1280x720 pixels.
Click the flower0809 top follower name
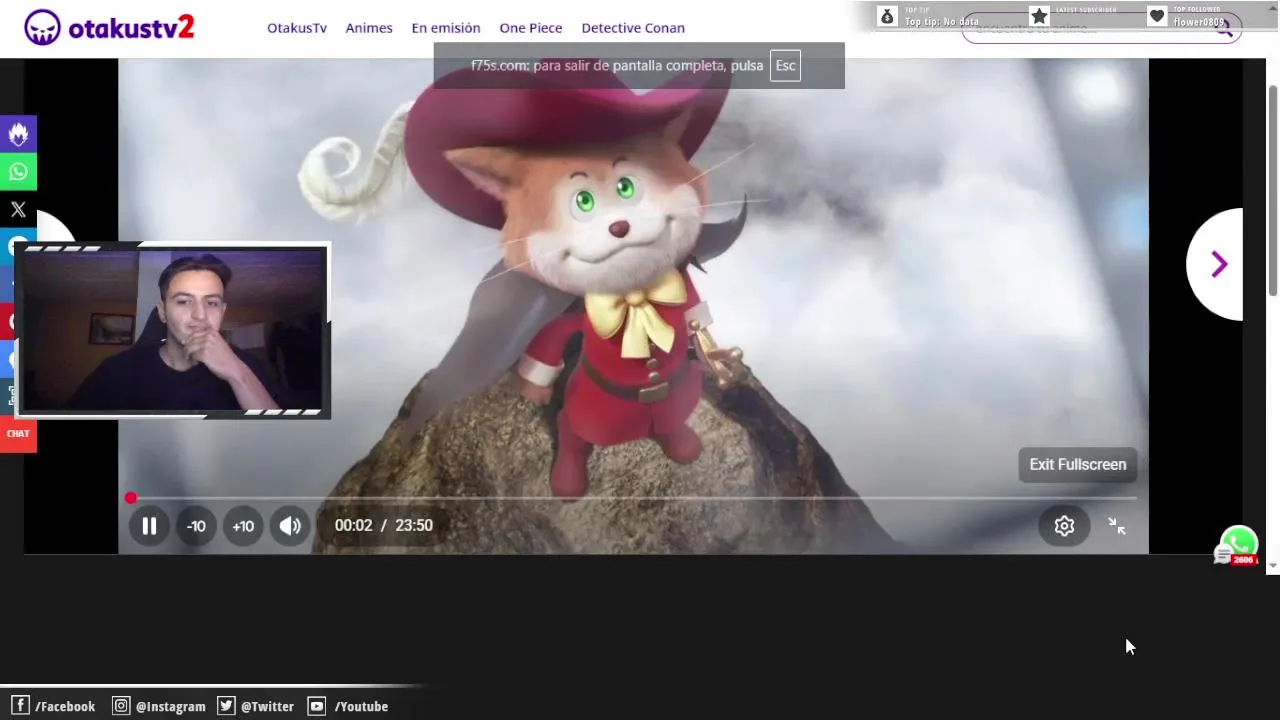point(1199,22)
